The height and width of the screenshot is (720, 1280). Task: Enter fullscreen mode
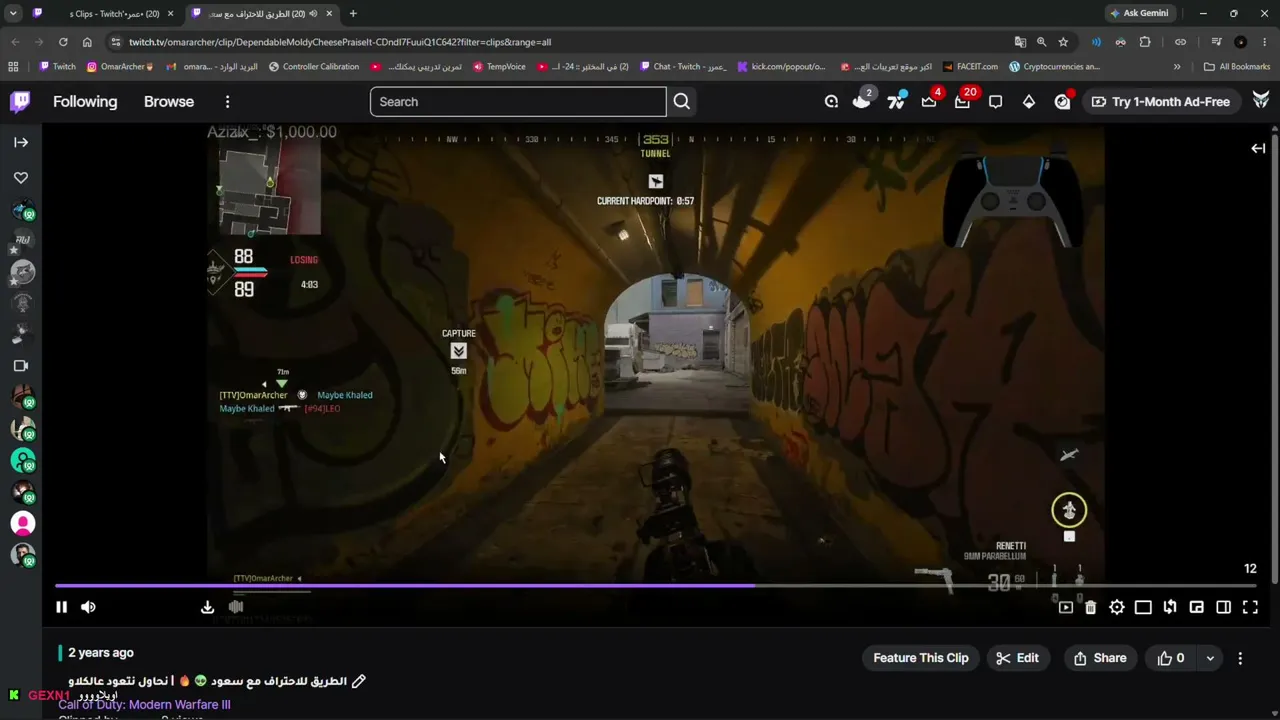1250,607
